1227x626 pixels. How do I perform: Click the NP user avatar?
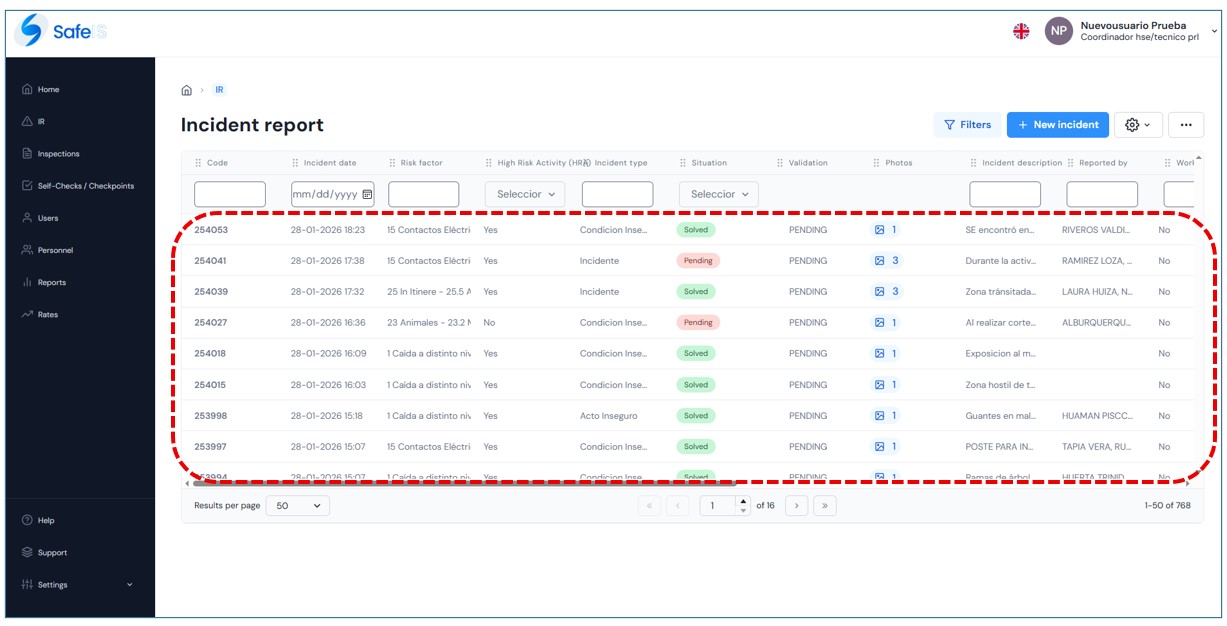[1058, 31]
